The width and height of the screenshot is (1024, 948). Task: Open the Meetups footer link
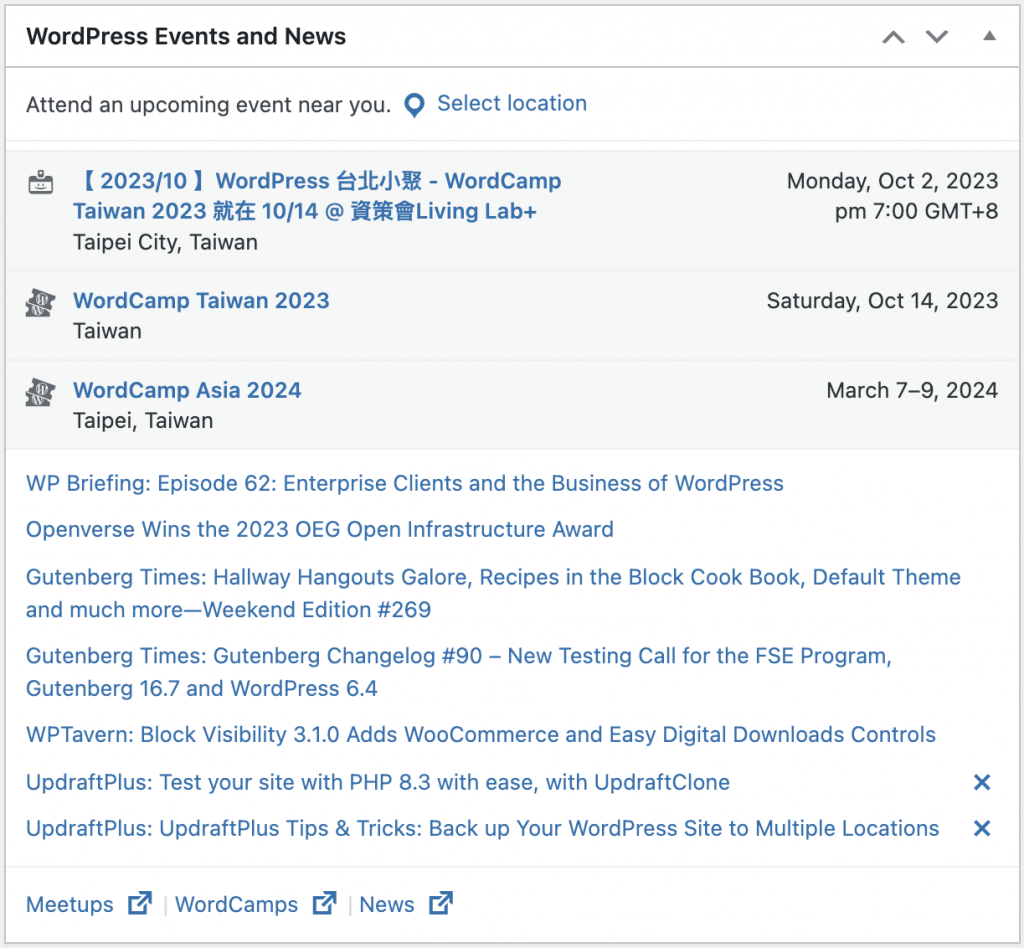pyautogui.click(x=69, y=904)
